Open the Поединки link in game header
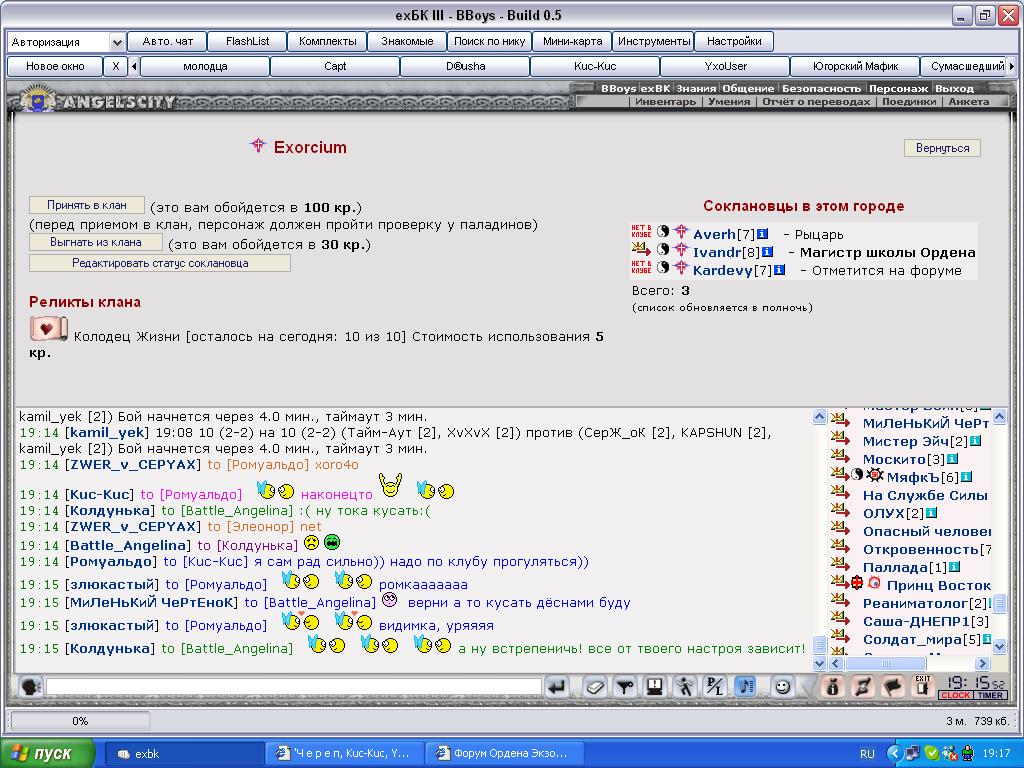The image size is (1024, 768). 909,102
